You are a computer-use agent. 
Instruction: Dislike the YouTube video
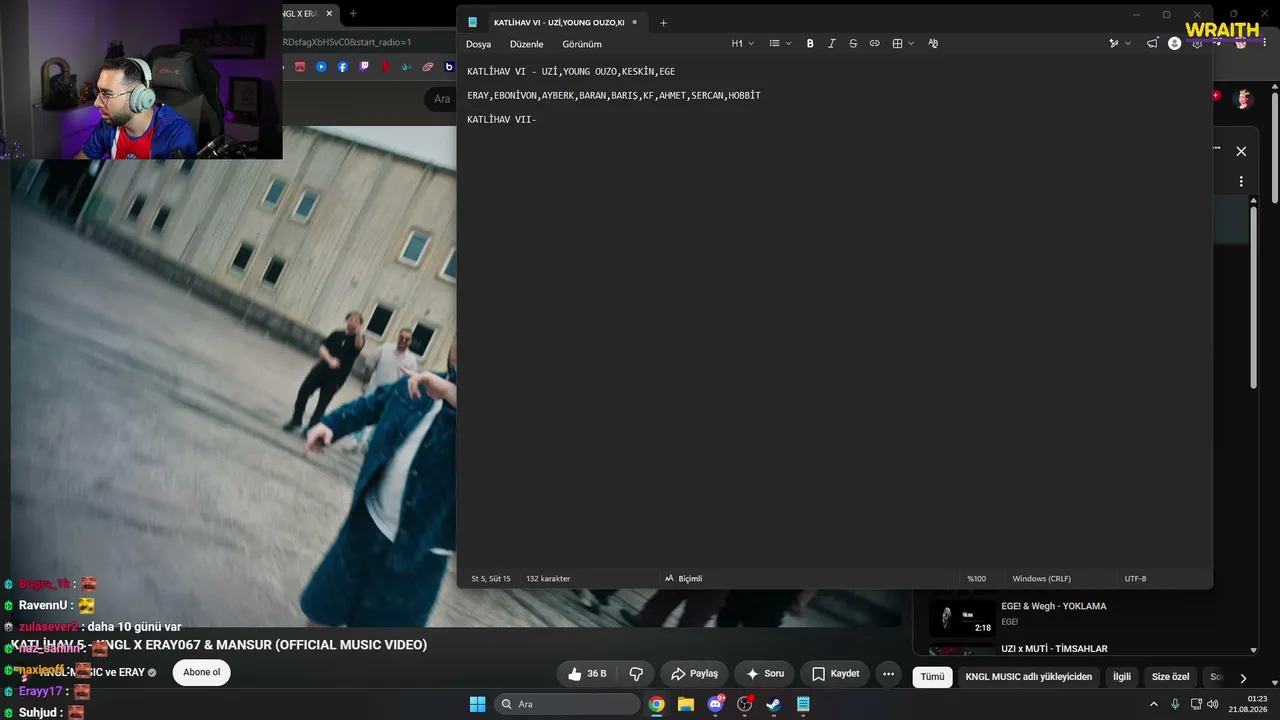[636, 674]
